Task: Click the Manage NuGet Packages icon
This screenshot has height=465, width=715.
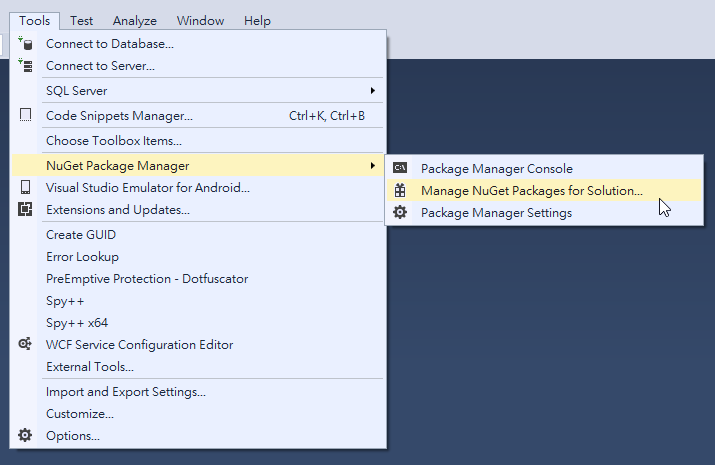Action: 400,191
